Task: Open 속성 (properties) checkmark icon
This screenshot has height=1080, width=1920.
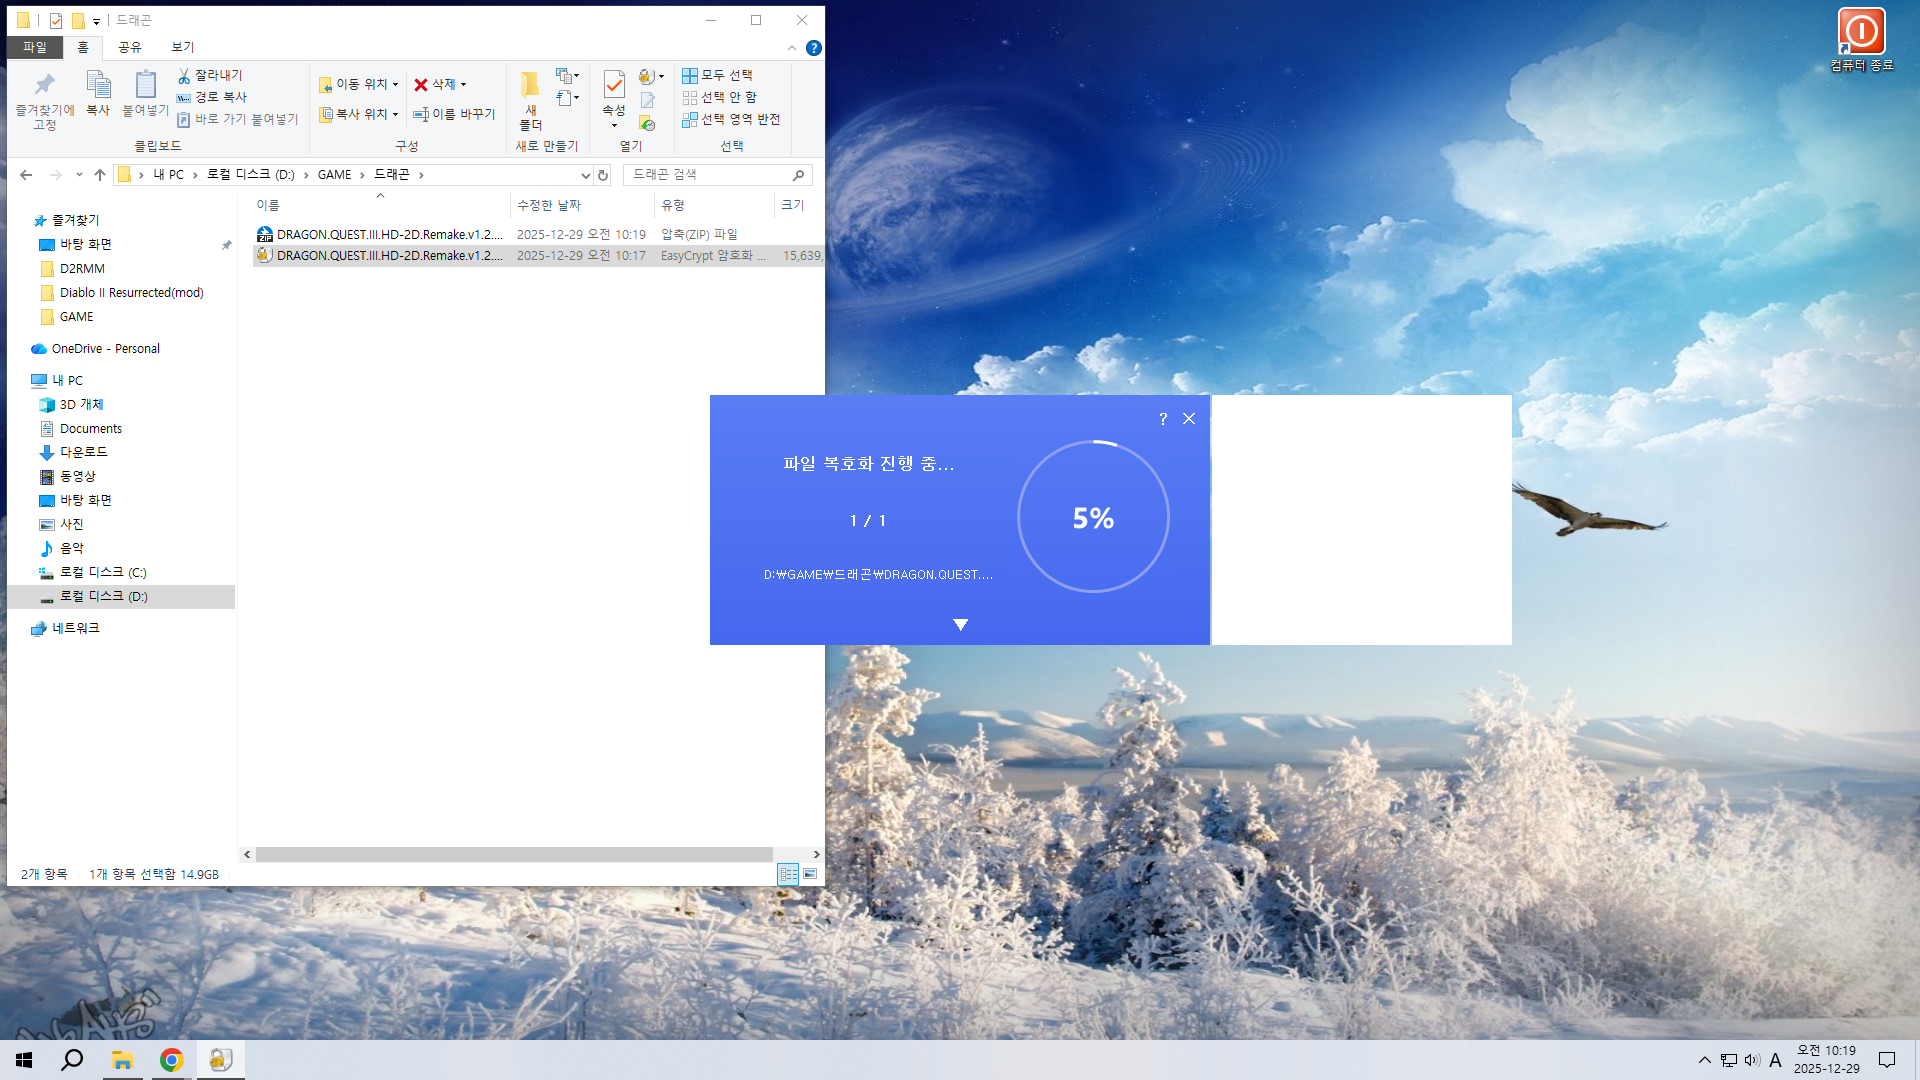Action: pyautogui.click(x=614, y=84)
